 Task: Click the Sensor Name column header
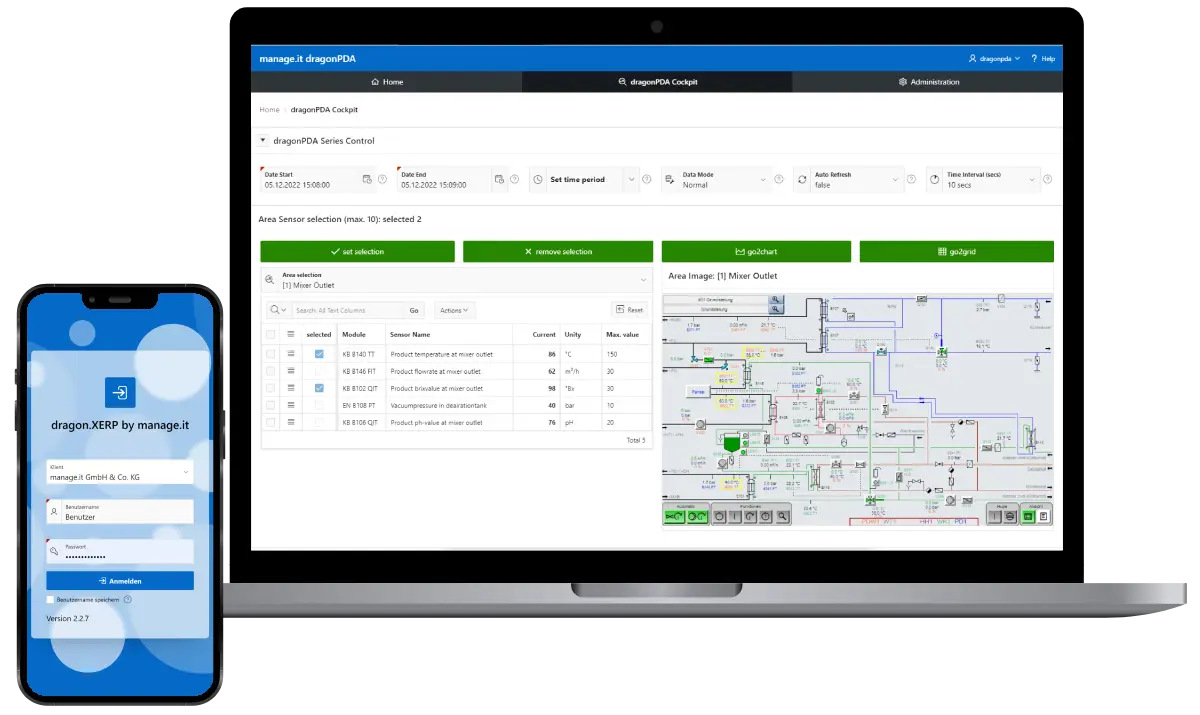point(410,335)
